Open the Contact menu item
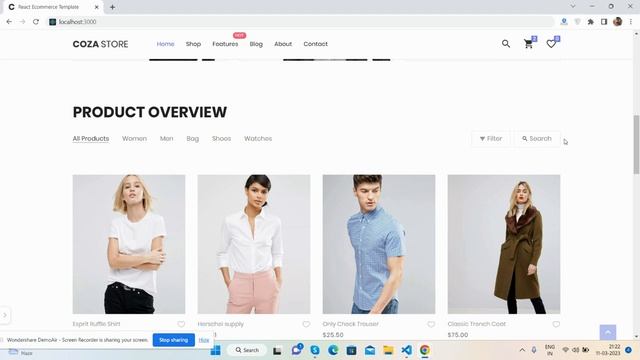Screen dimensions: 640x360 [315, 44]
